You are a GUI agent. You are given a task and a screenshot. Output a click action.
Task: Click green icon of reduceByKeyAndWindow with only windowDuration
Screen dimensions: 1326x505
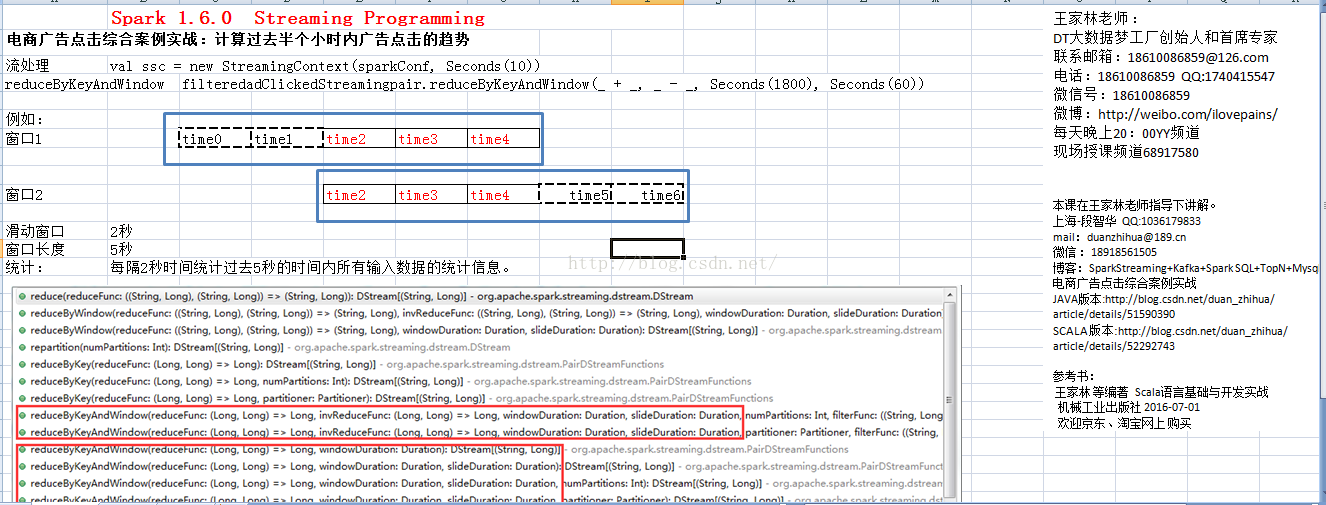click(x=22, y=449)
